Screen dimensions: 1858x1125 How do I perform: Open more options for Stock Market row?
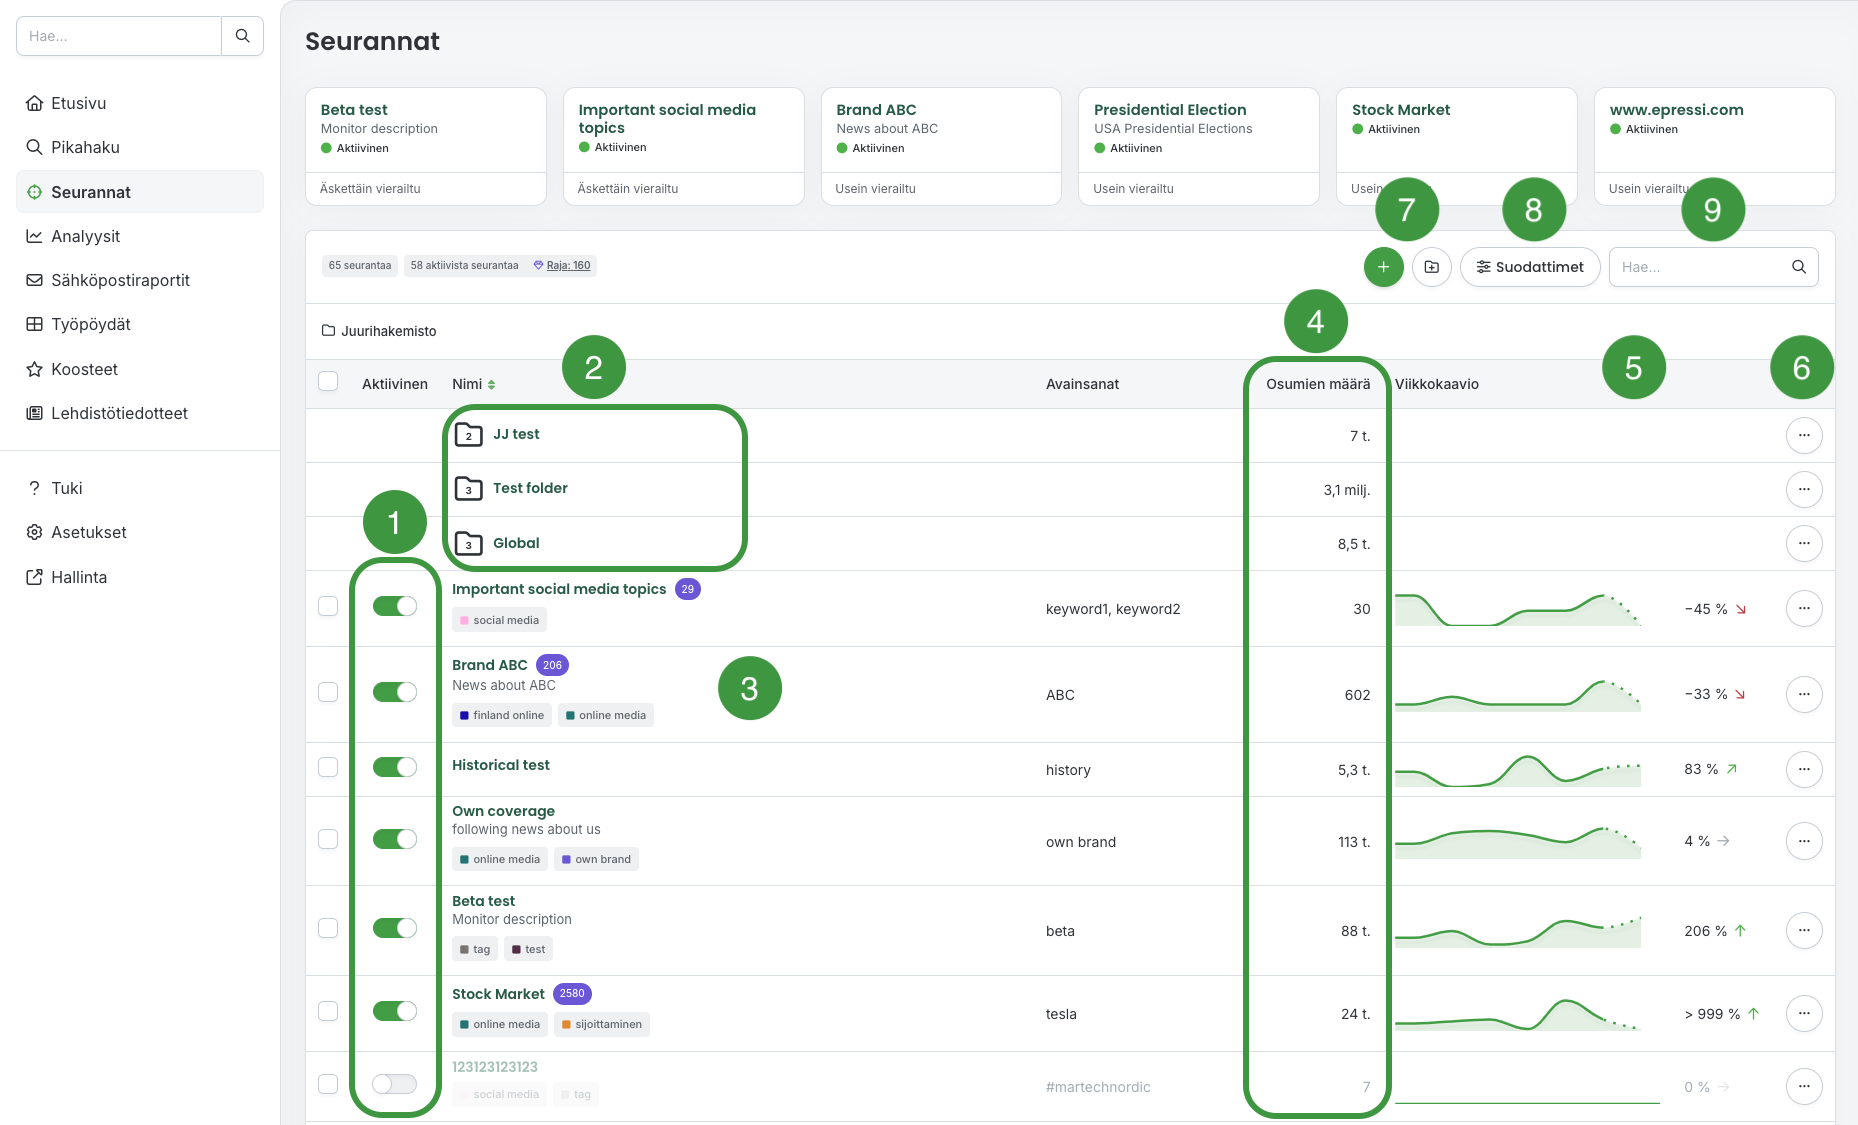(1803, 1013)
